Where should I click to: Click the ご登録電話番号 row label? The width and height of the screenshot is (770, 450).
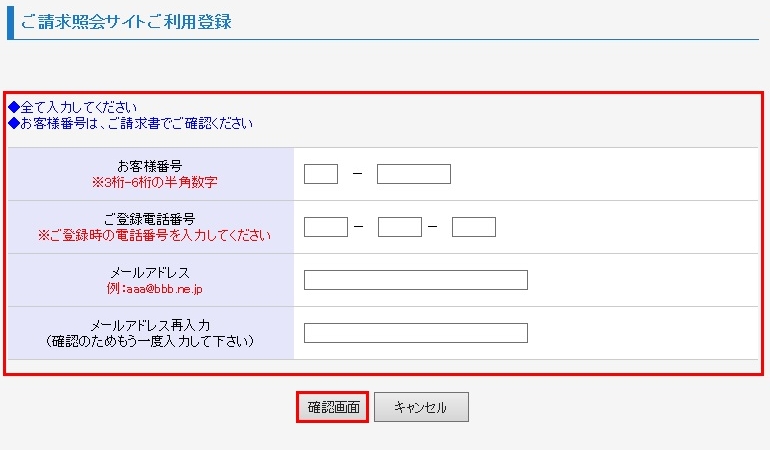pyautogui.click(x=150, y=219)
